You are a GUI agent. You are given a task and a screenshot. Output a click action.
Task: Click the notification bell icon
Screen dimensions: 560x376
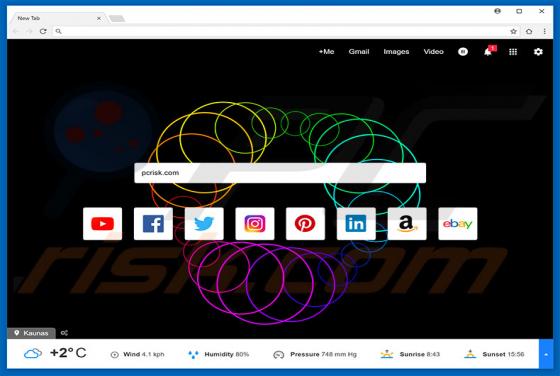488,52
